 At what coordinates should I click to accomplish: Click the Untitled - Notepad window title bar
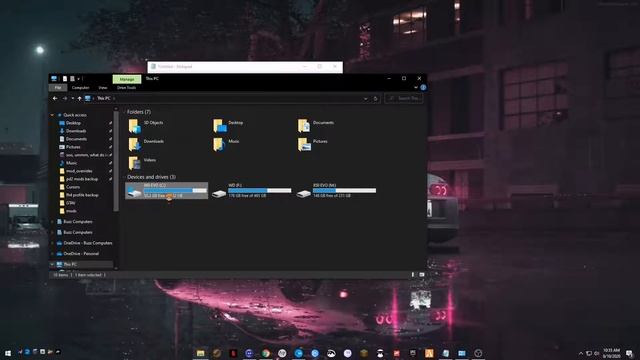(245, 67)
